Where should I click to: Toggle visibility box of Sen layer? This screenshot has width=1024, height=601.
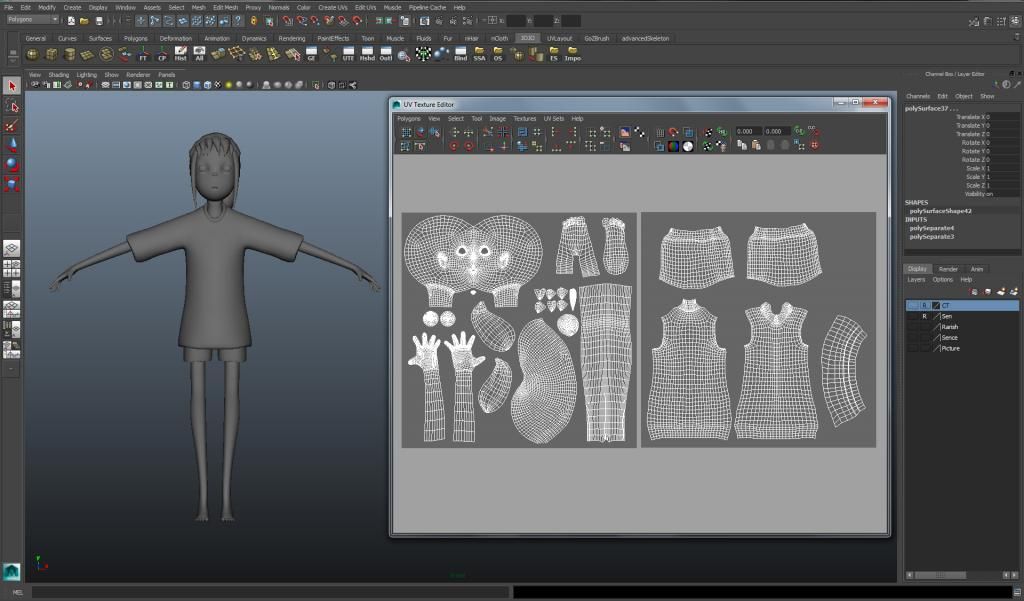click(x=911, y=316)
